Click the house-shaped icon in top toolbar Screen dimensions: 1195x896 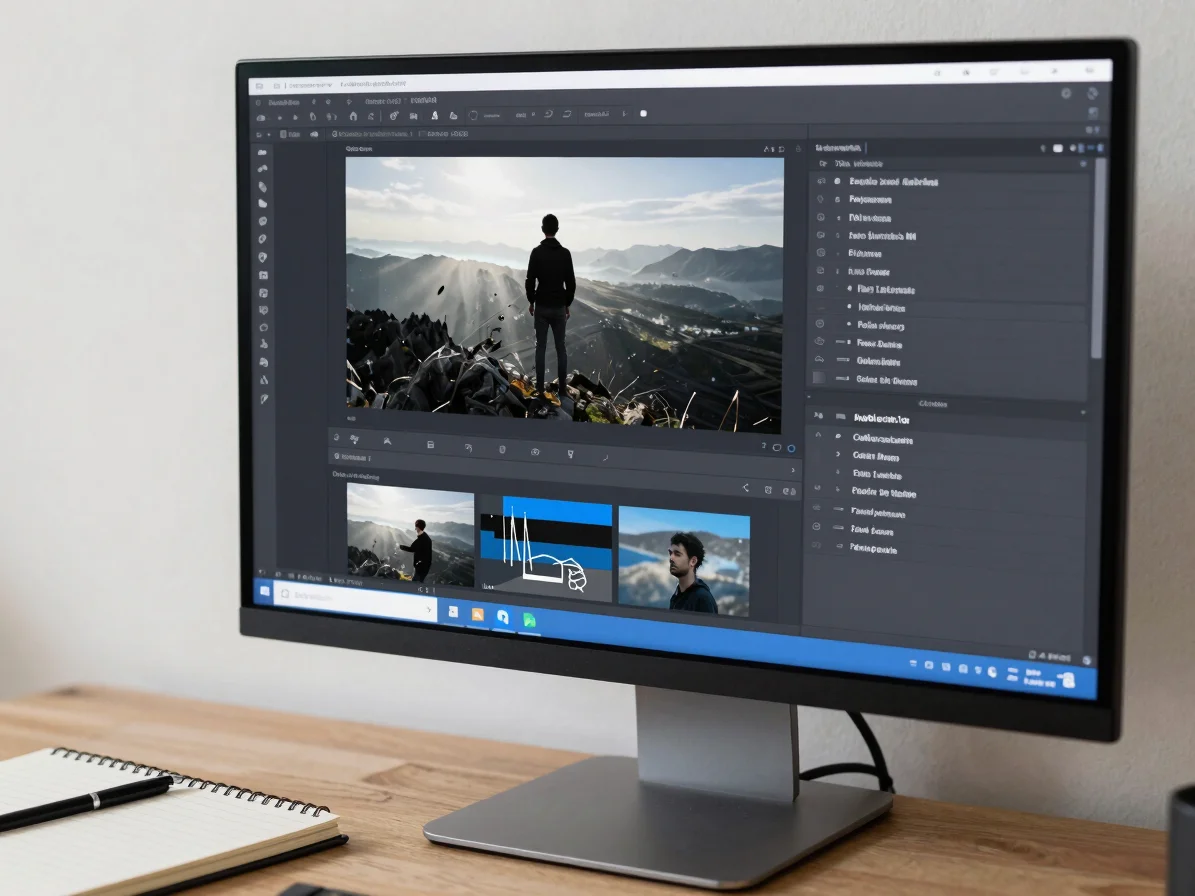tap(353, 116)
